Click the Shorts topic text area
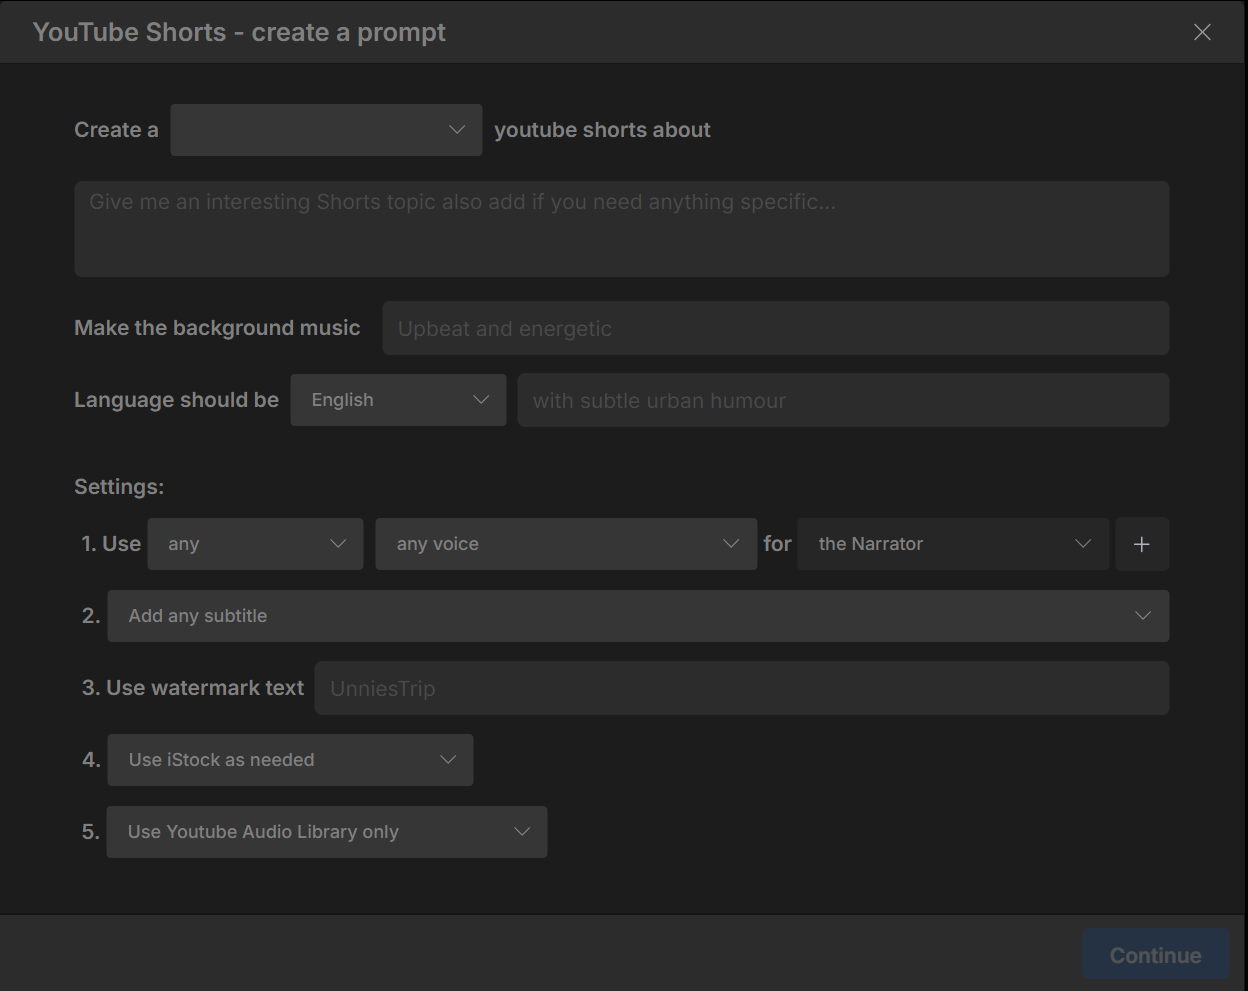 pyautogui.click(x=621, y=229)
